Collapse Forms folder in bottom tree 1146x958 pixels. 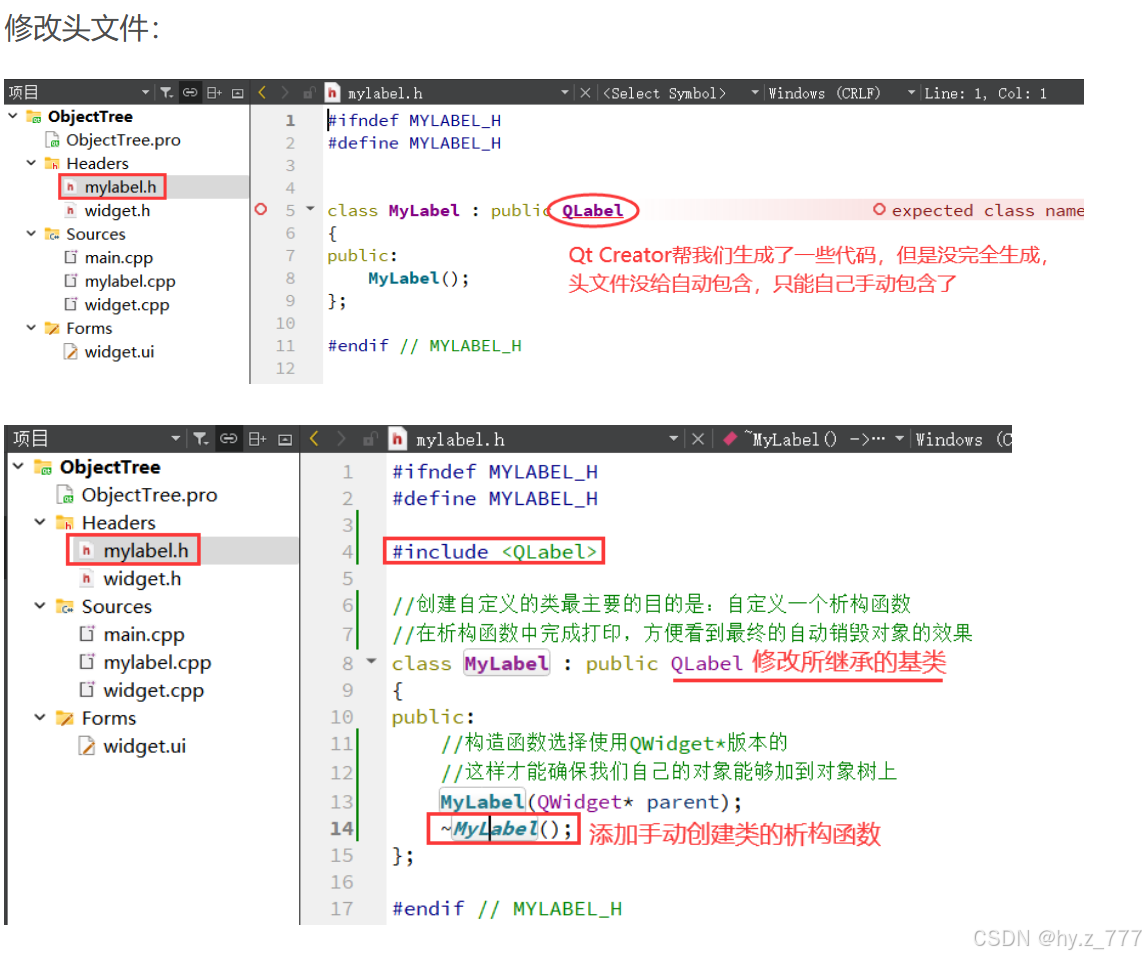40,717
